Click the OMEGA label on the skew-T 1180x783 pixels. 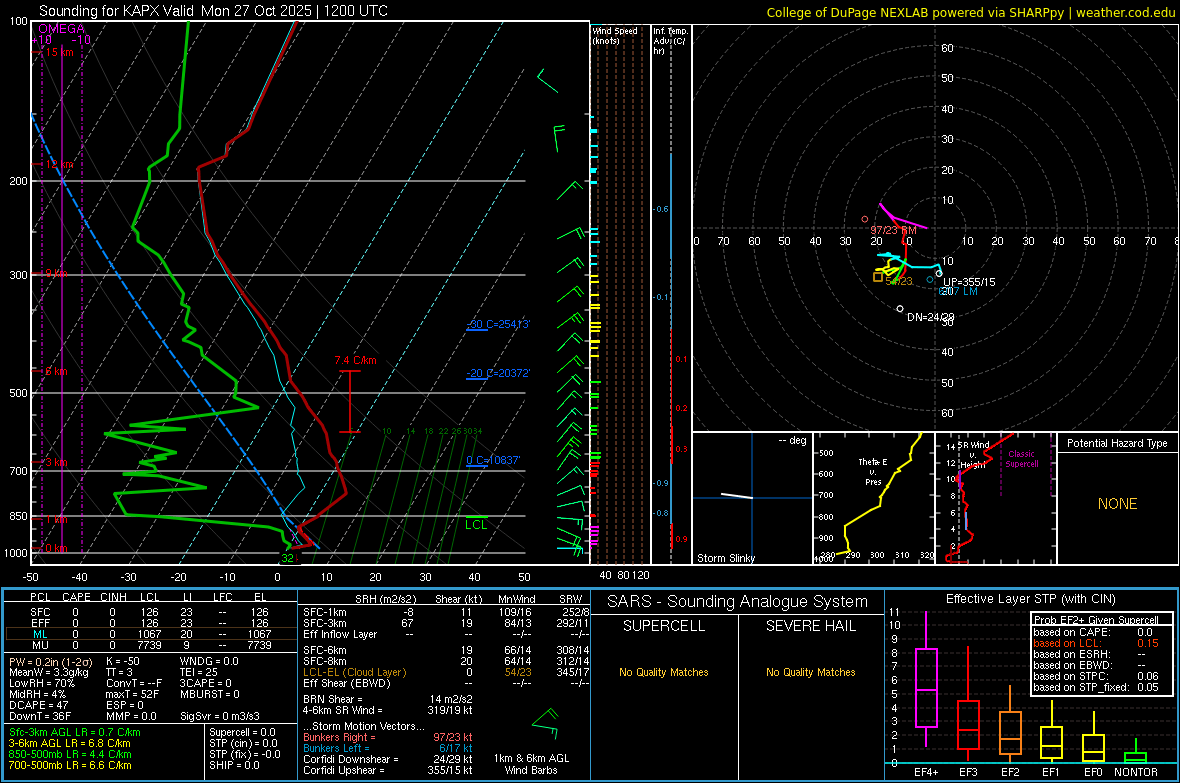click(x=62, y=29)
